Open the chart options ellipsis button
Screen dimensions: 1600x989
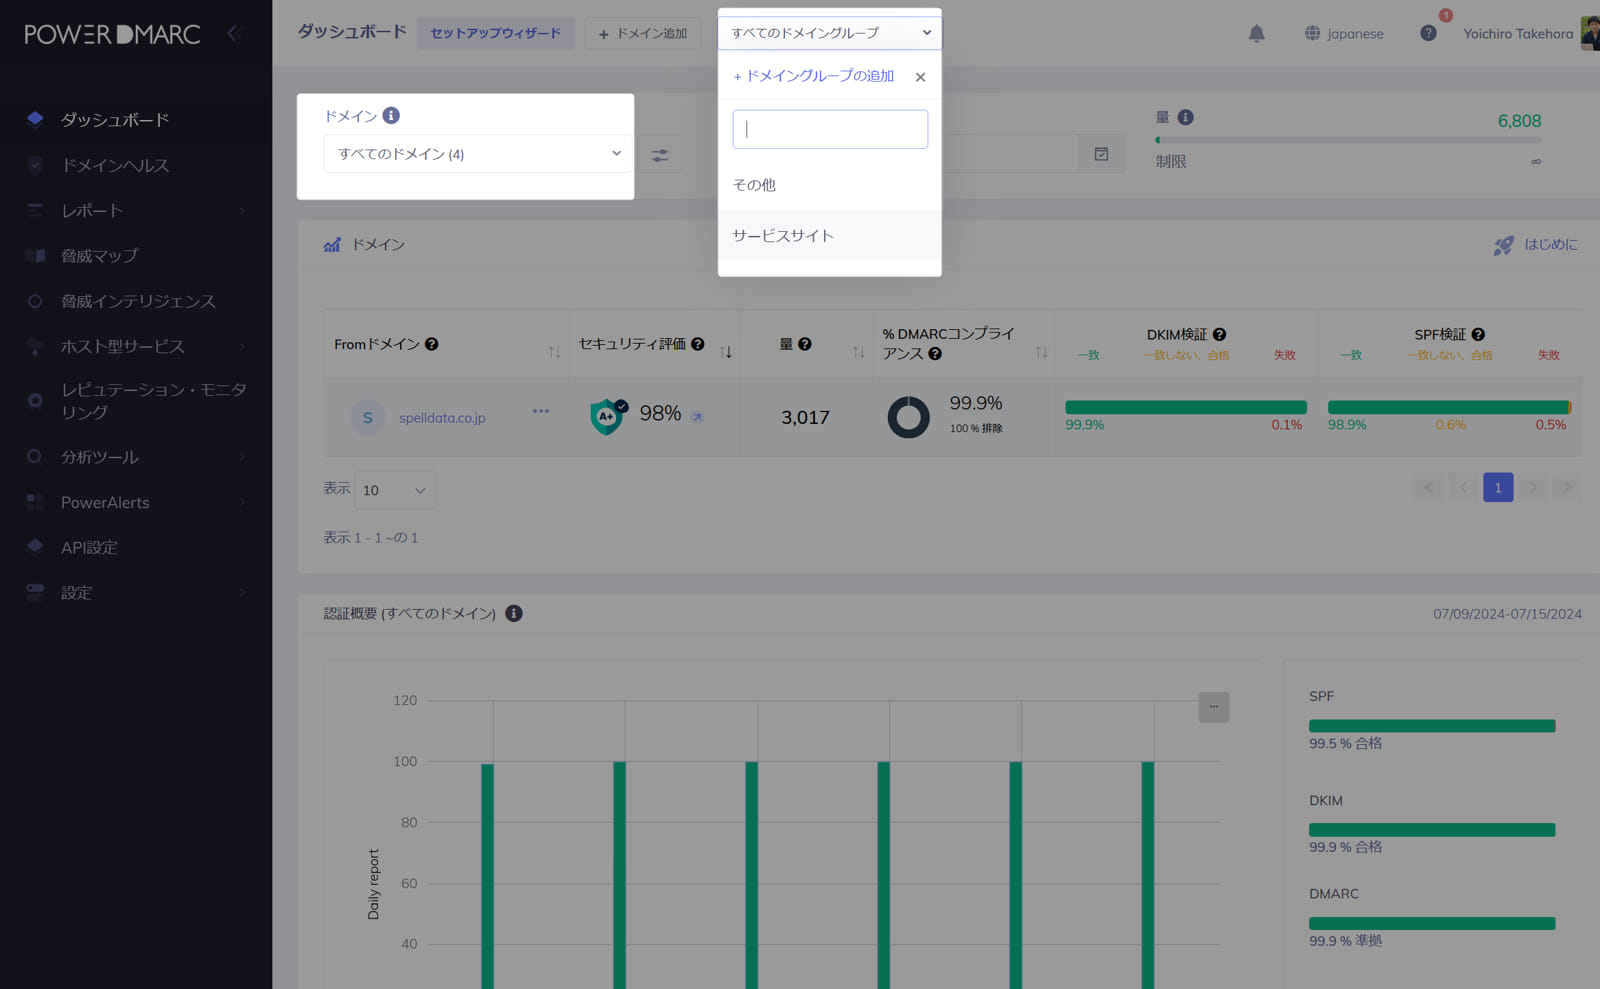point(1213,707)
